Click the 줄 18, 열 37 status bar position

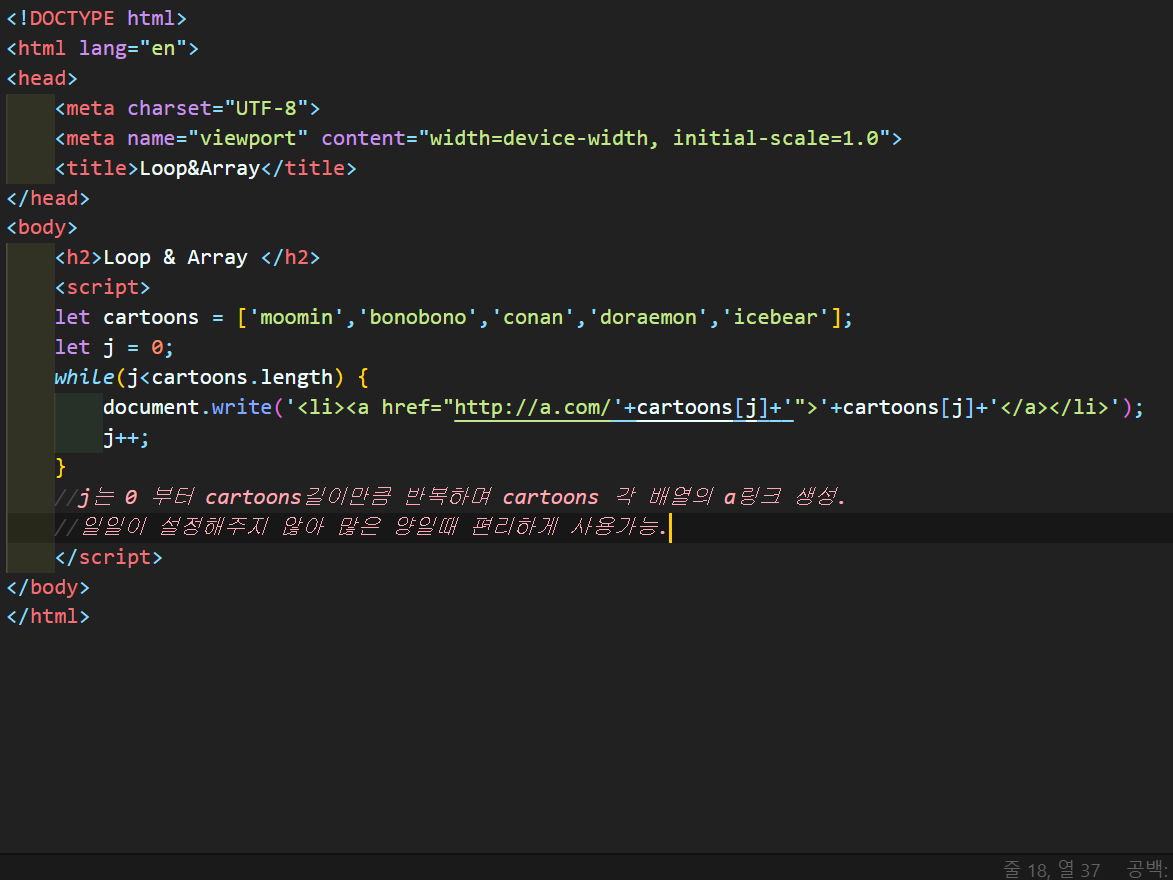(1051, 869)
